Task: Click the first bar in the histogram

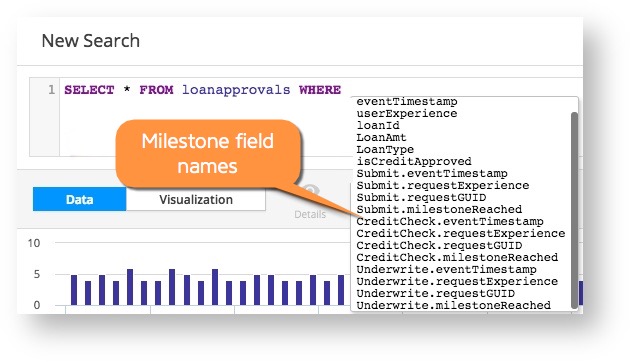Action: [74, 290]
